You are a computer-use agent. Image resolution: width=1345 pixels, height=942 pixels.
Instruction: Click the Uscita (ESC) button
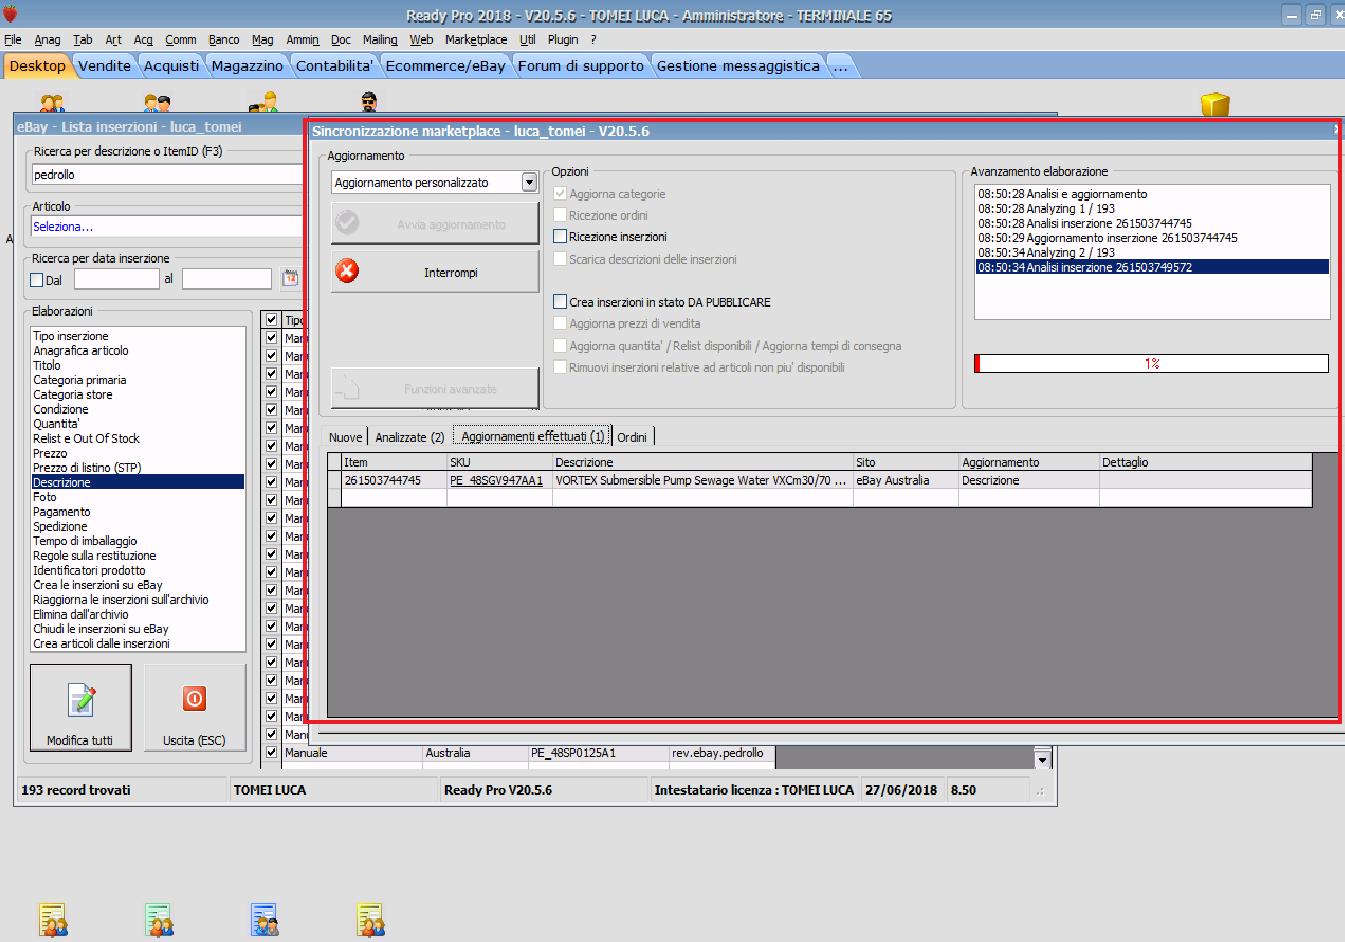tap(194, 708)
